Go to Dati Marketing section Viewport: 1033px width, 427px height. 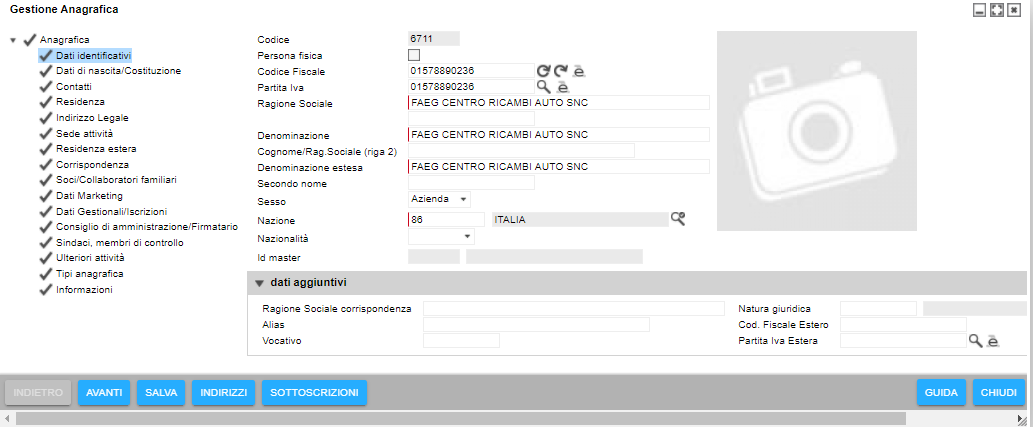pyautogui.click(x=89, y=196)
